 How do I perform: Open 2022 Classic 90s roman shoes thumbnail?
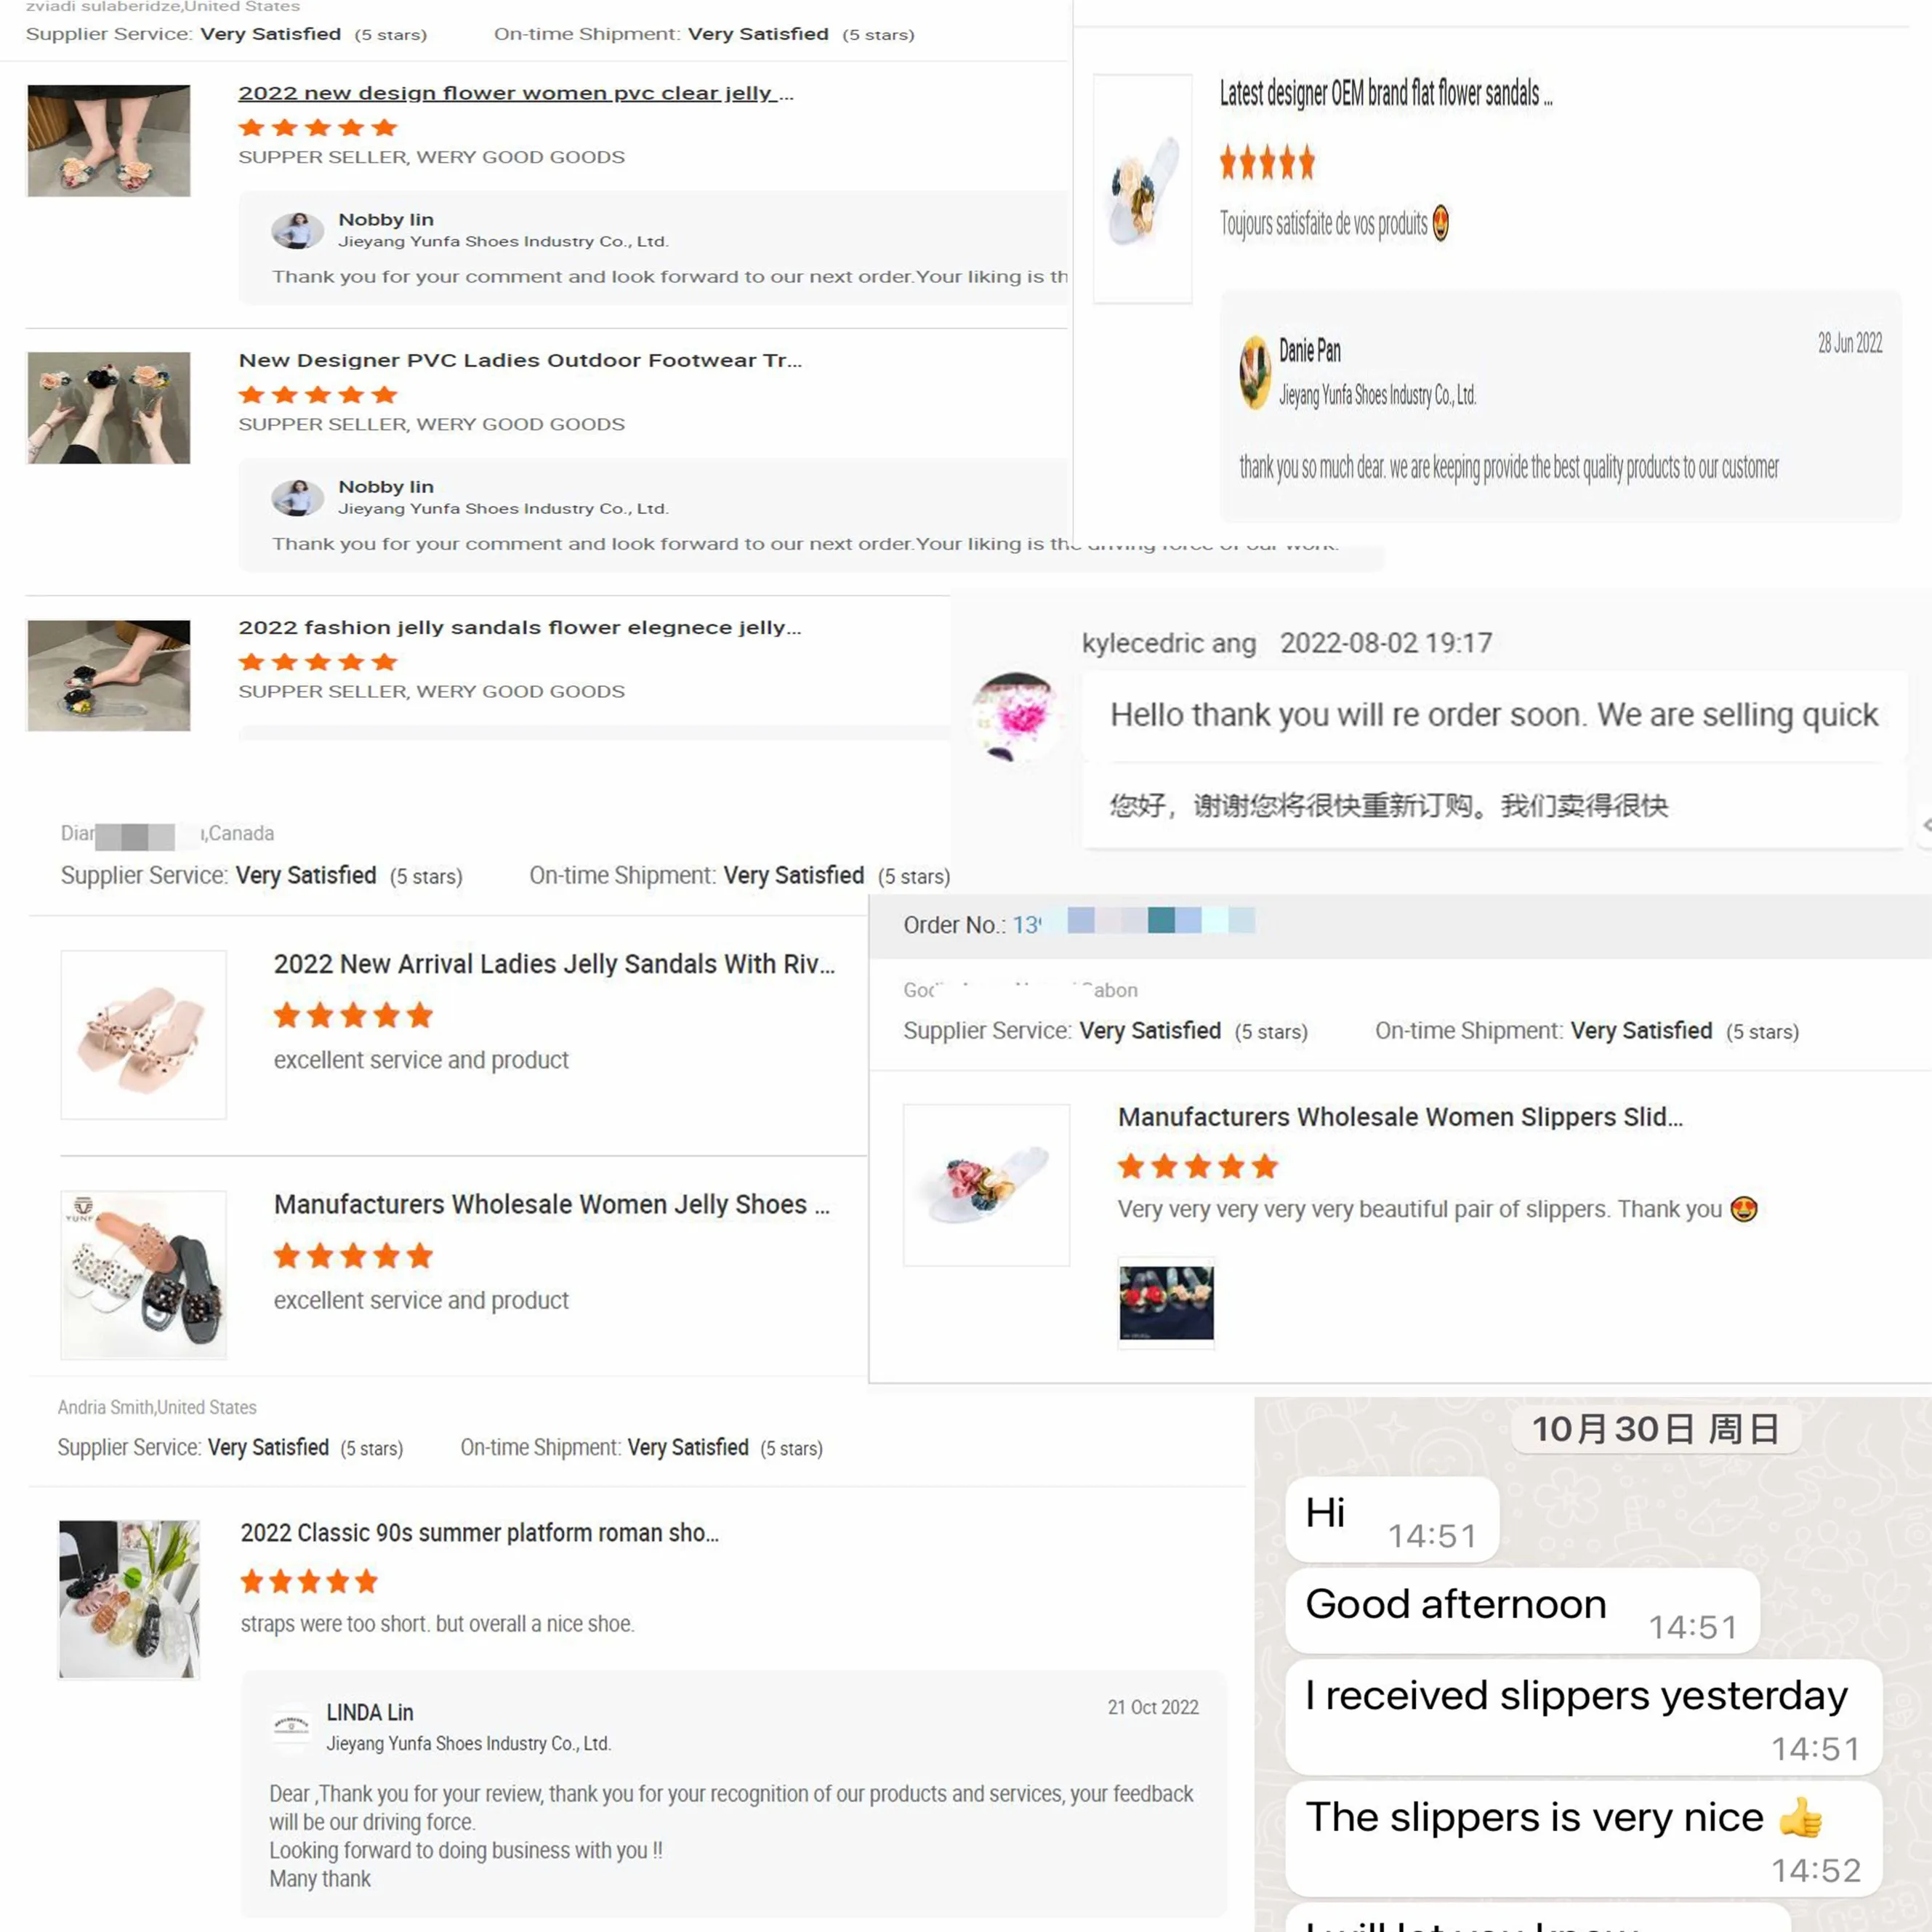[129, 1598]
